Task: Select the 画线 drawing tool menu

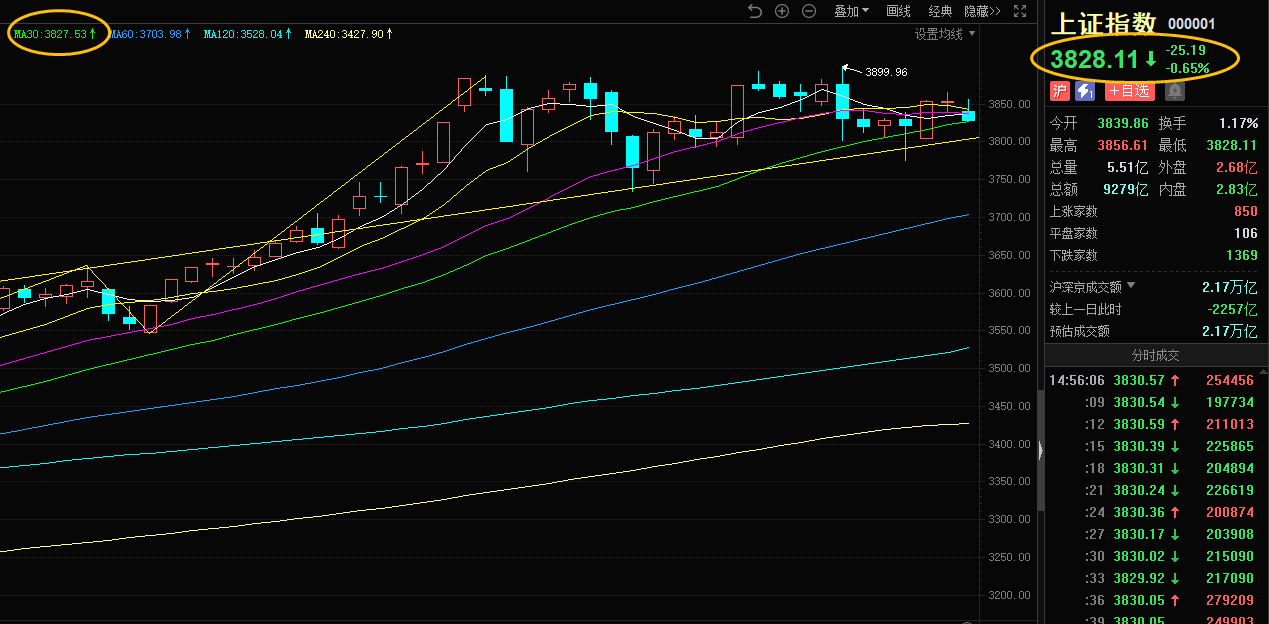Action: pos(899,11)
